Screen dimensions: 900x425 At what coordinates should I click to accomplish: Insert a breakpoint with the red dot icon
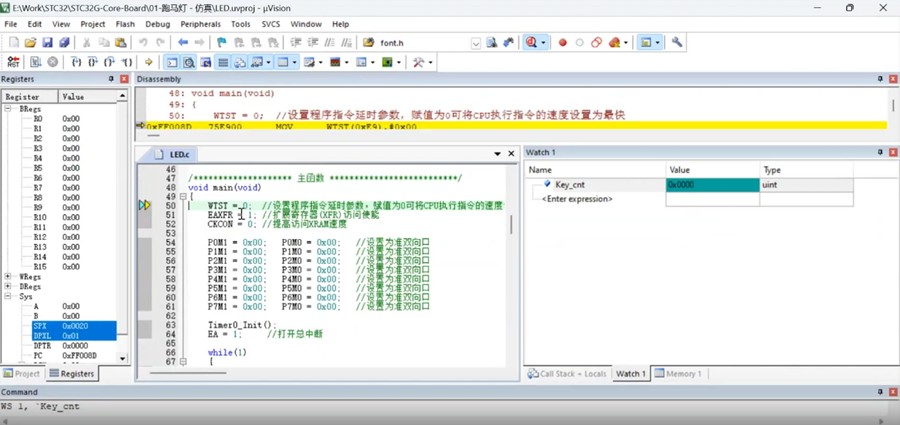563,43
